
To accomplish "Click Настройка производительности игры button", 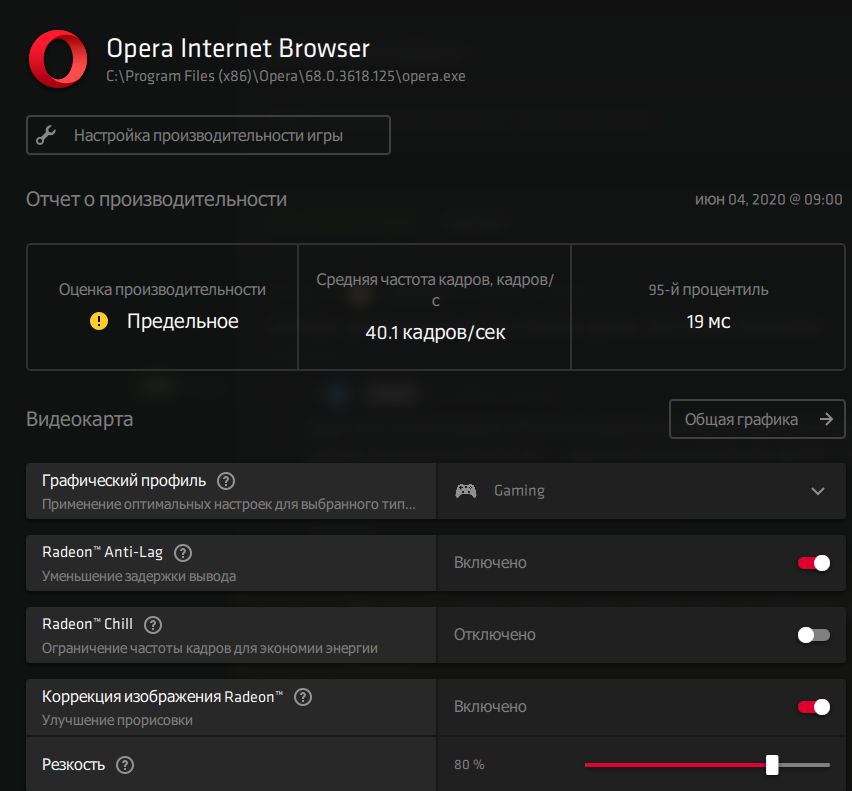I will (x=208, y=135).
